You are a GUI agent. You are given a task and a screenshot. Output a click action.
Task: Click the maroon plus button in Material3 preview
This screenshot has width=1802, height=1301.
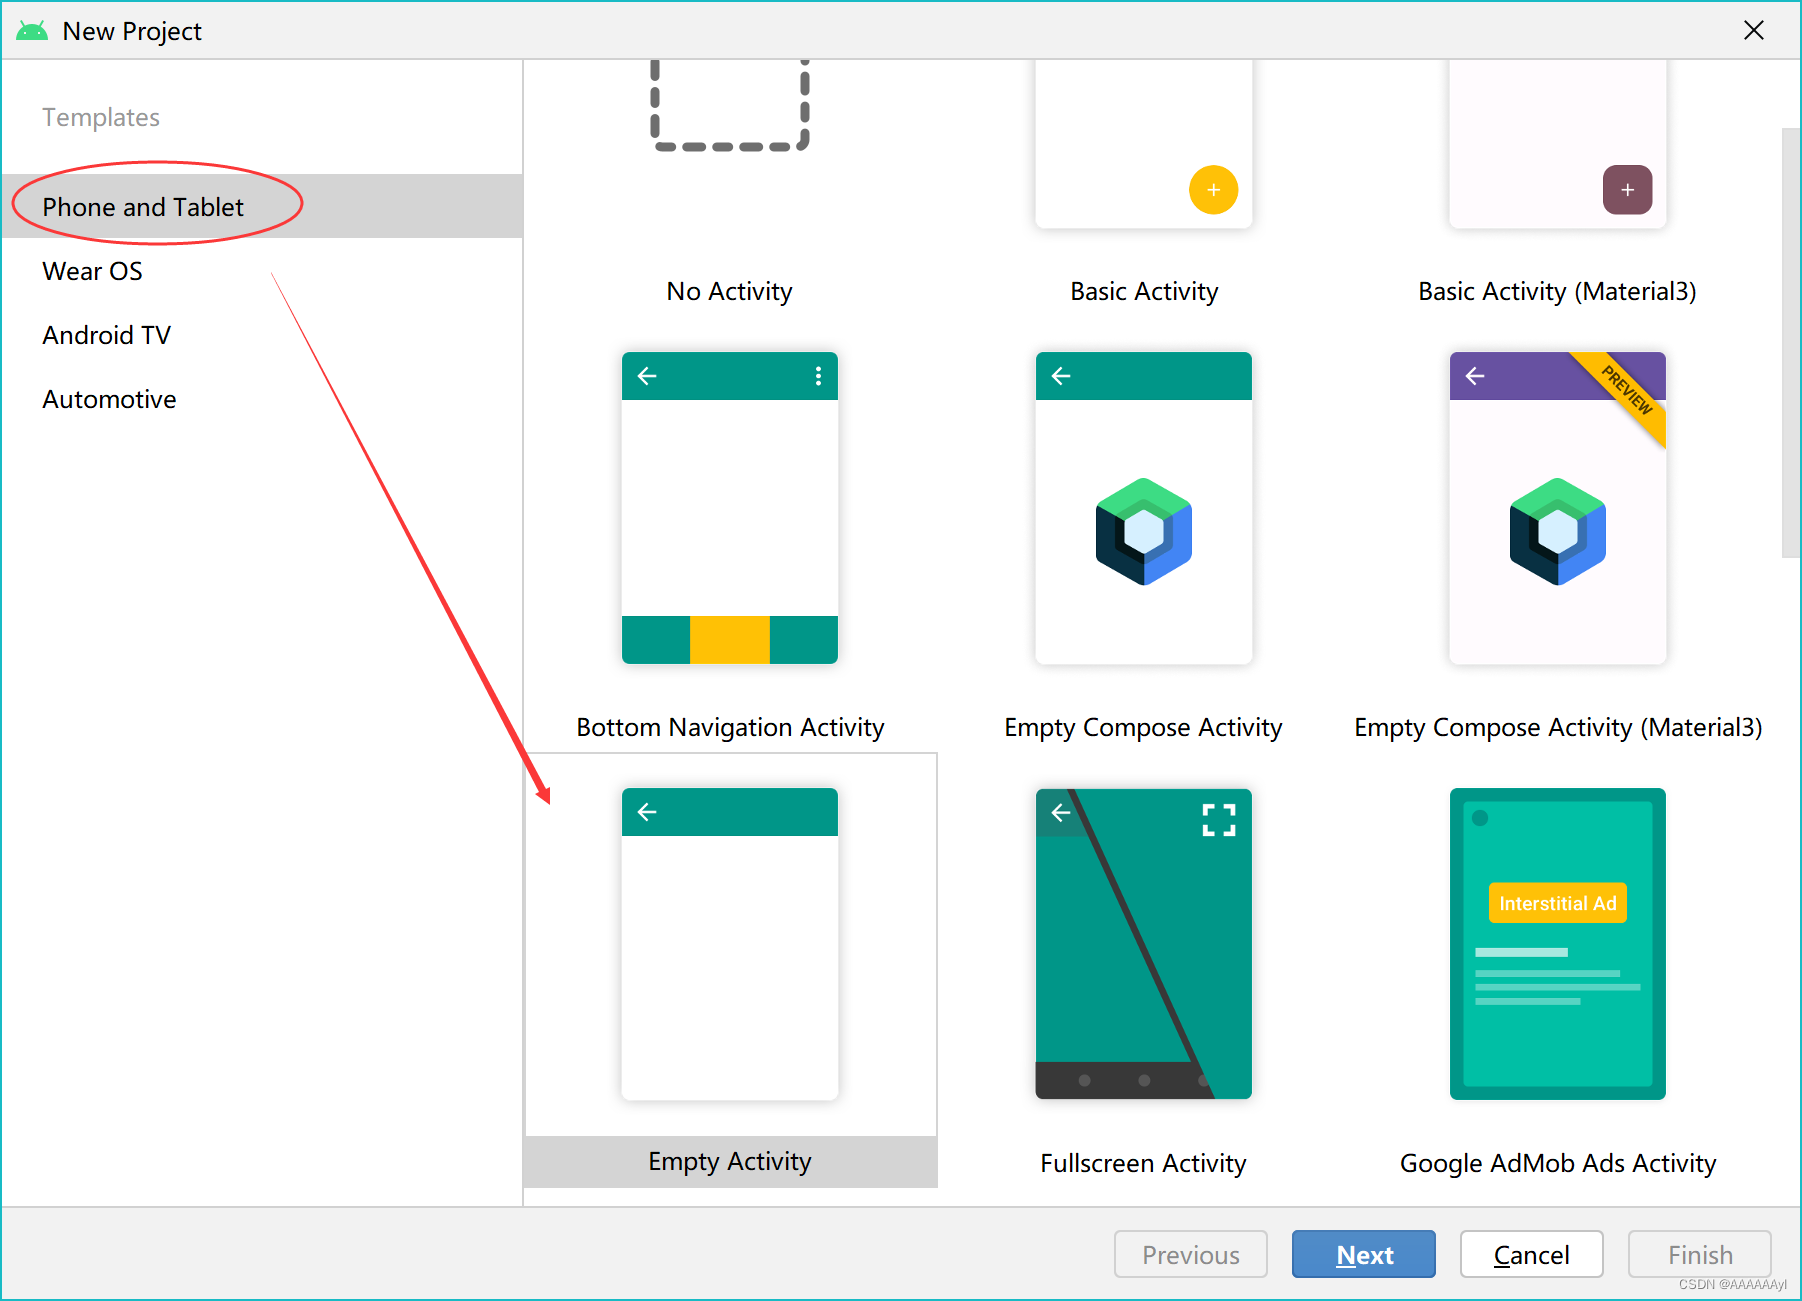[1628, 190]
